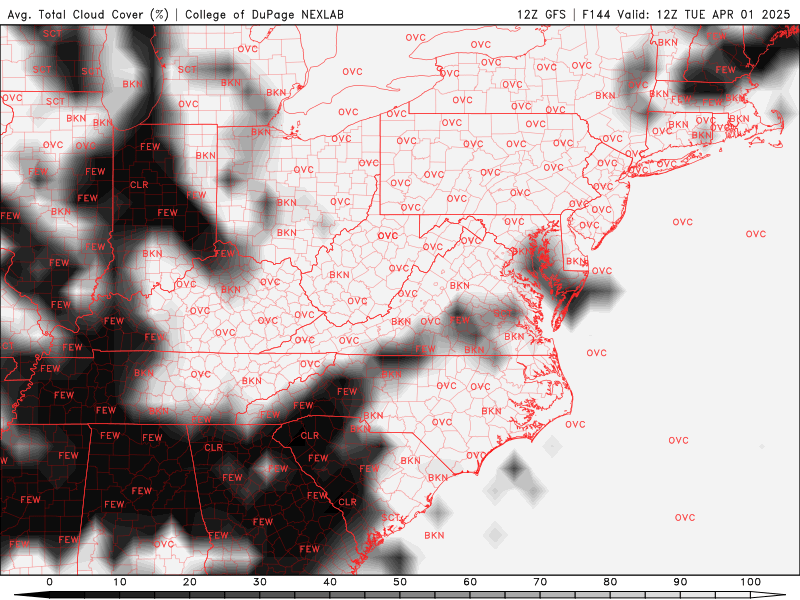Viewport: 800px width, 600px height.
Task: Click the '100' value on the color scale
Action: click(751, 582)
